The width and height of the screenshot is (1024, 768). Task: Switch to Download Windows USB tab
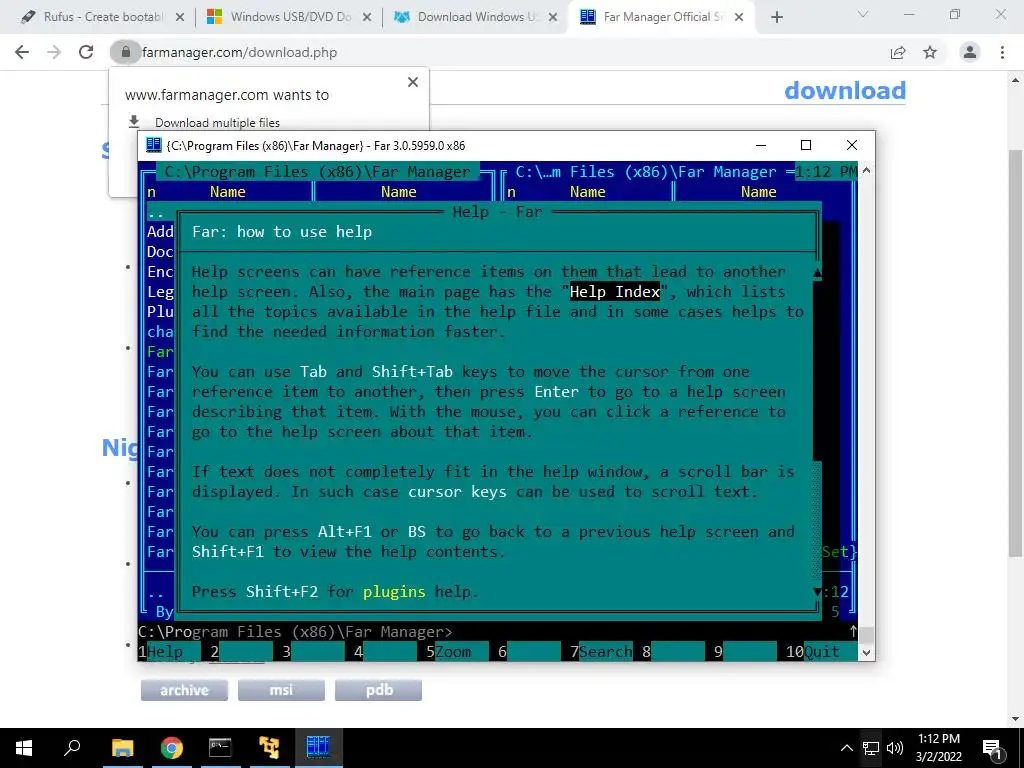tap(475, 17)
